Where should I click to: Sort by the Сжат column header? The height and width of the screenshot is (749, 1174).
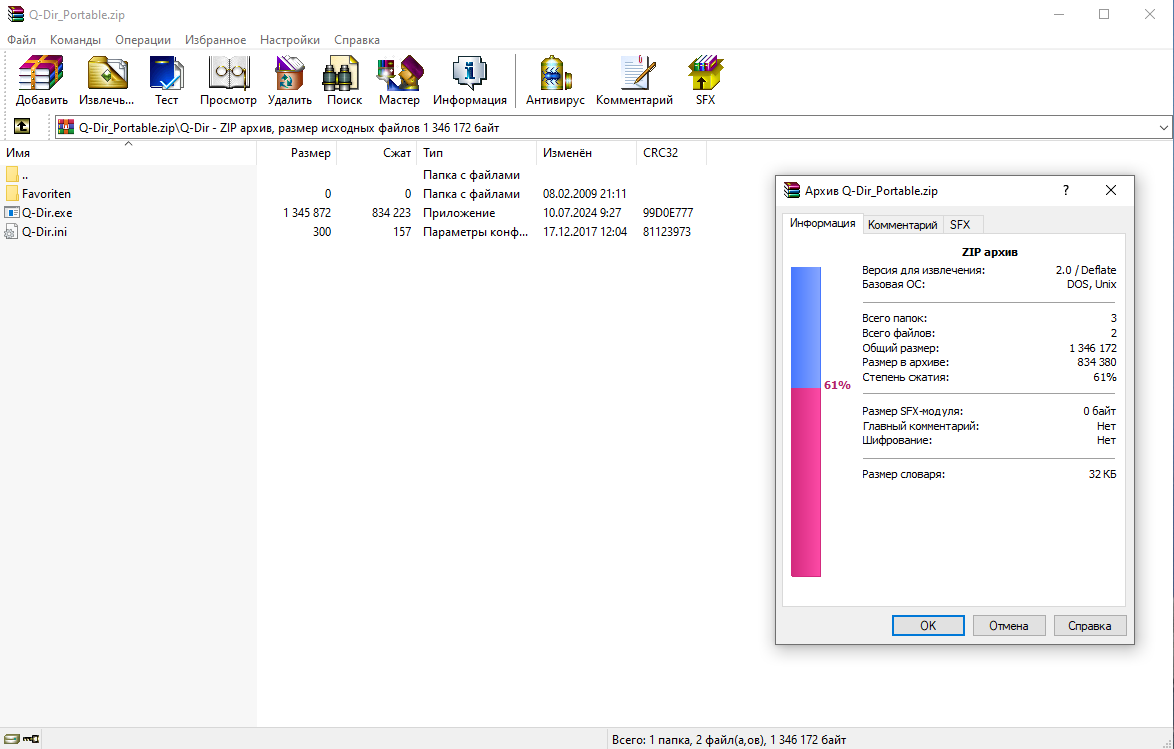coord(377,153)
